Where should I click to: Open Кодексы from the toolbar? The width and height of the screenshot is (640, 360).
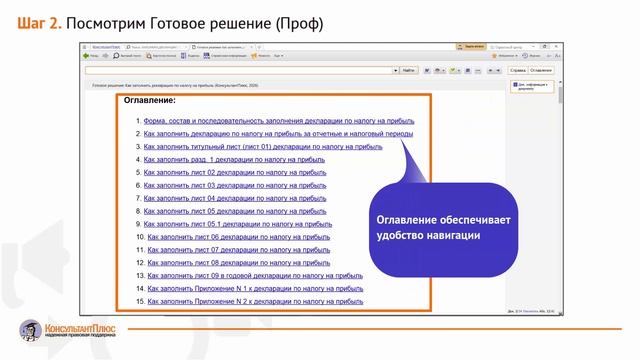point(190,56)
